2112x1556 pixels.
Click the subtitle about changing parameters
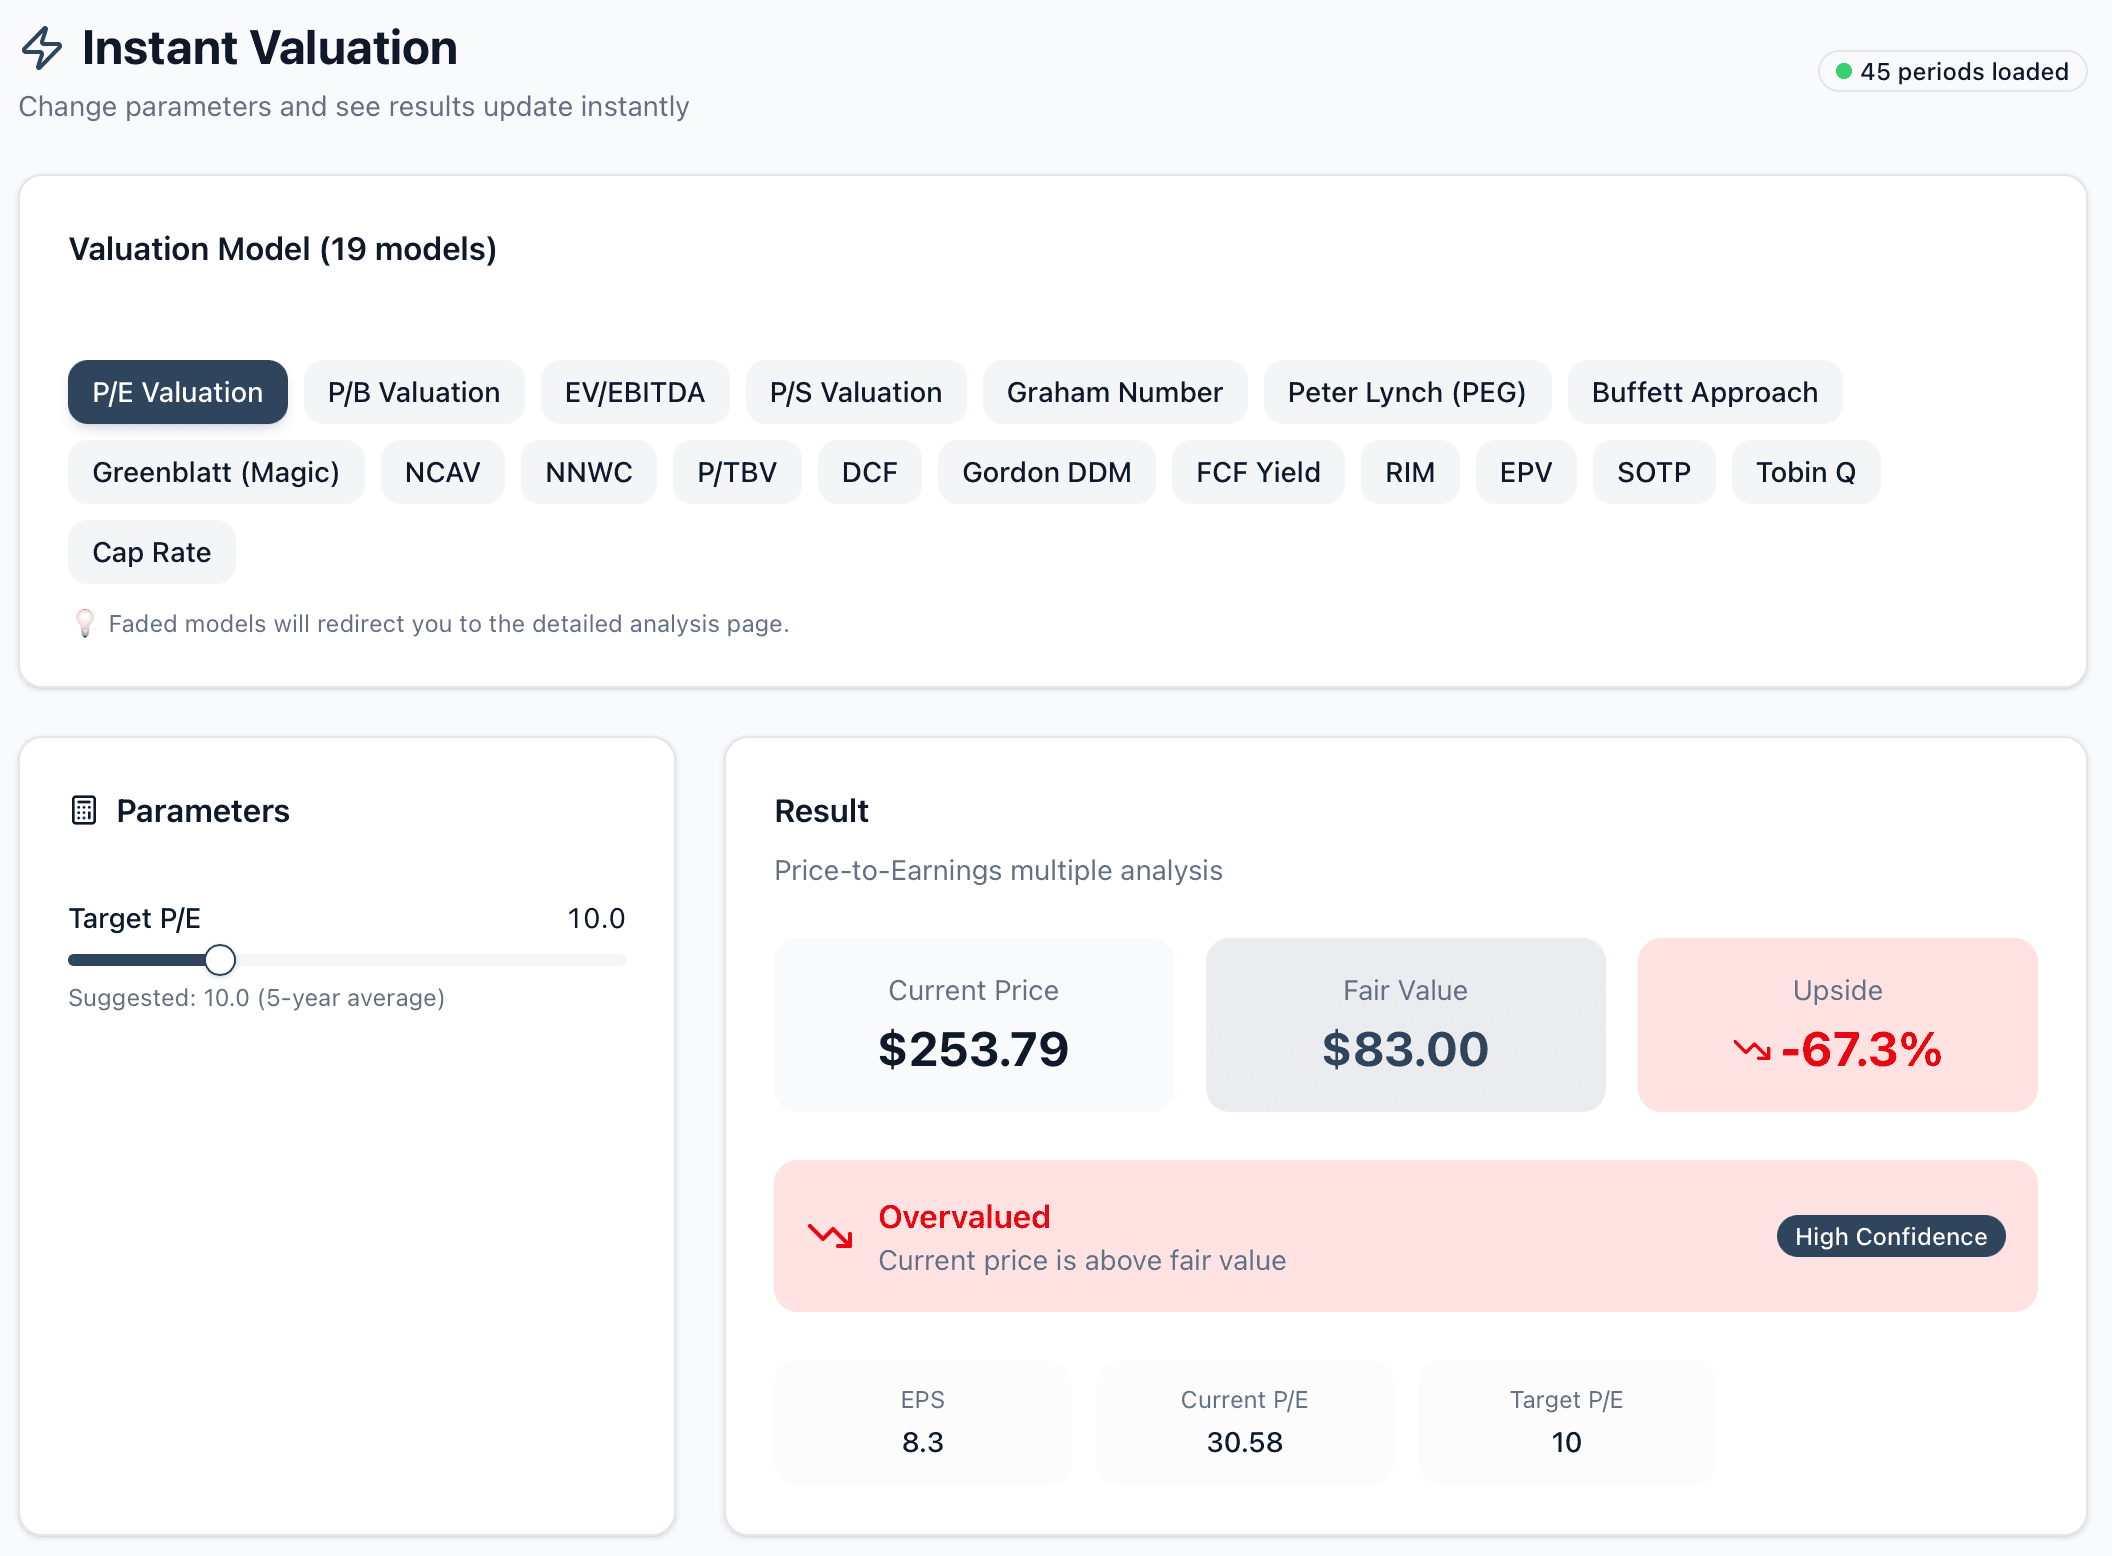coord(354,106)
